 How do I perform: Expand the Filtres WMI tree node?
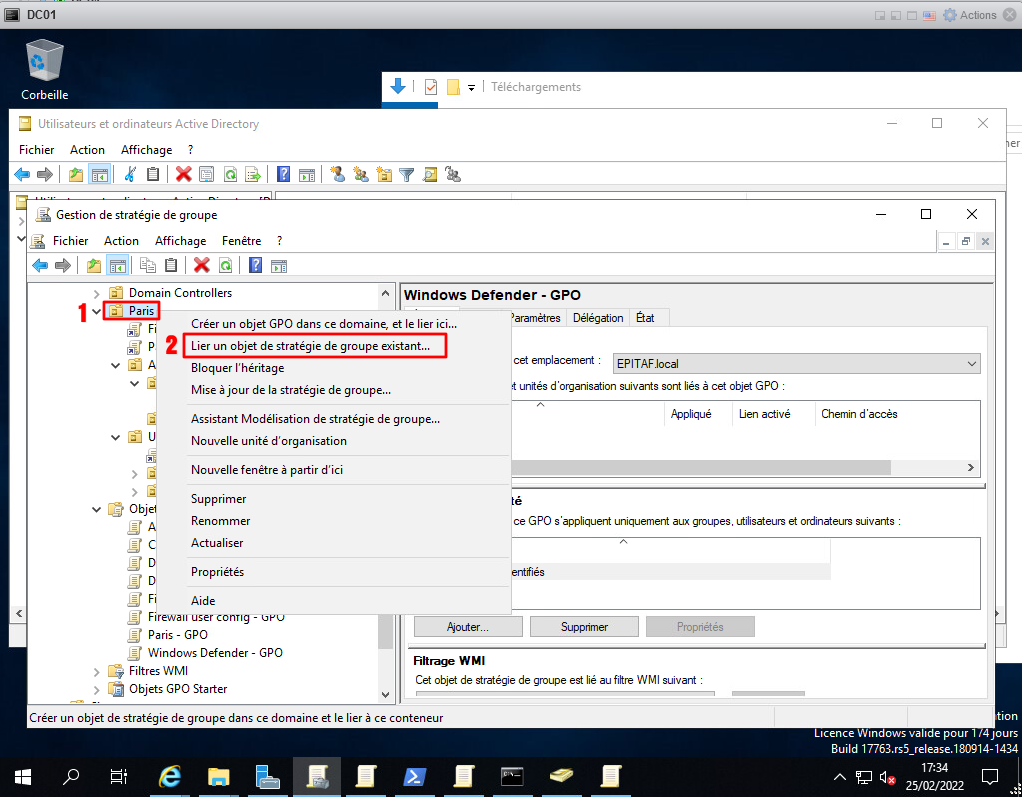(x=97, y=671)
